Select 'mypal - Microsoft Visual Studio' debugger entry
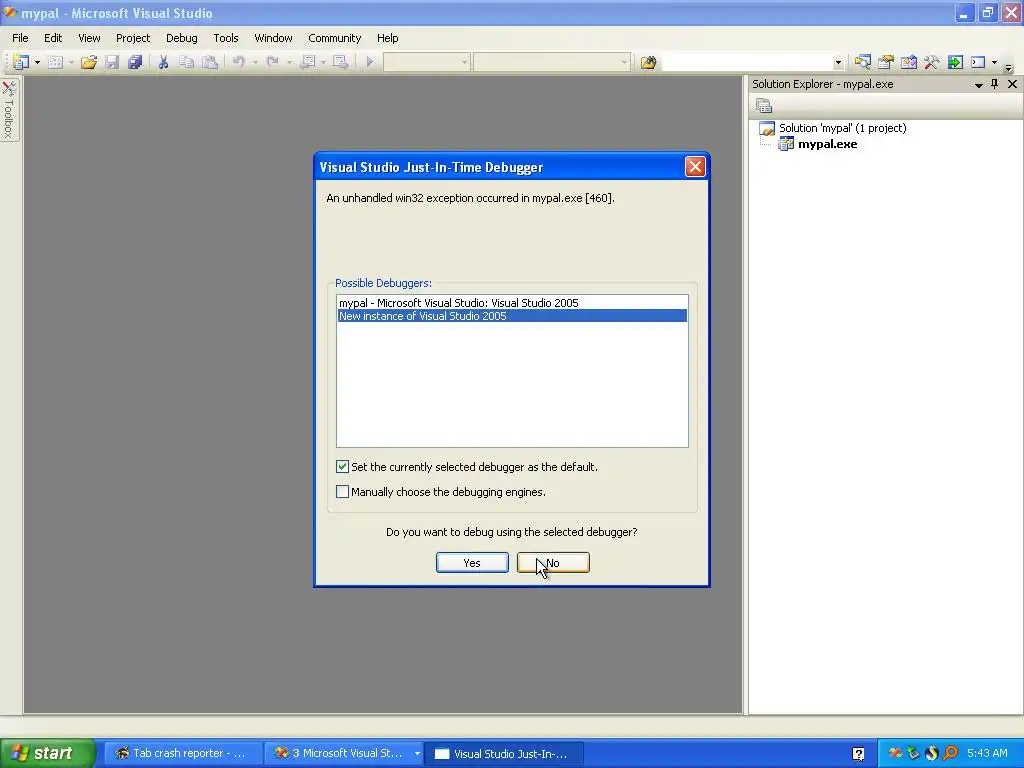This screenshot has width=1024, height=768. click(512, 303)
